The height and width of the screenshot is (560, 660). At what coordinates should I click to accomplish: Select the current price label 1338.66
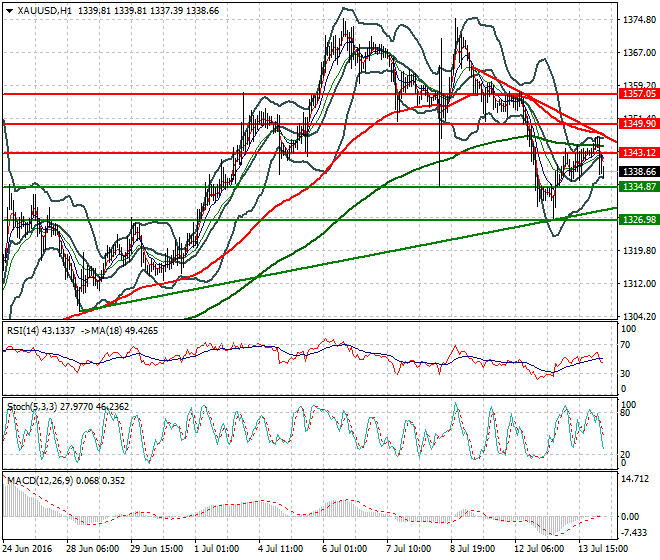639,171
